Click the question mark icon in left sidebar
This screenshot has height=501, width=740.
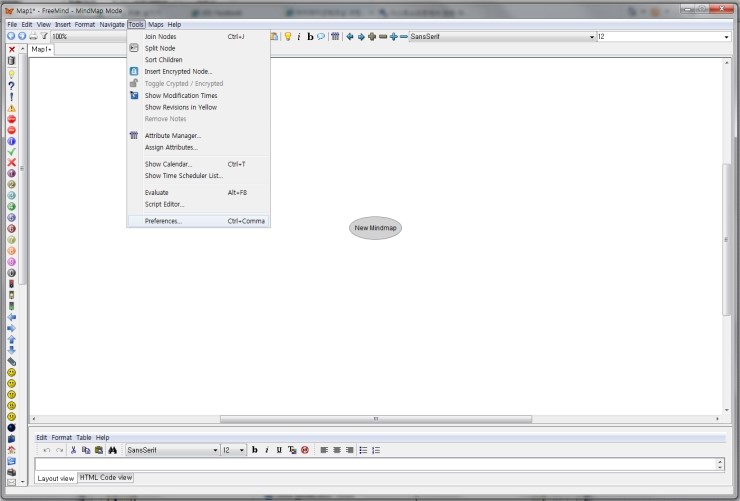(x=11, y=85)
